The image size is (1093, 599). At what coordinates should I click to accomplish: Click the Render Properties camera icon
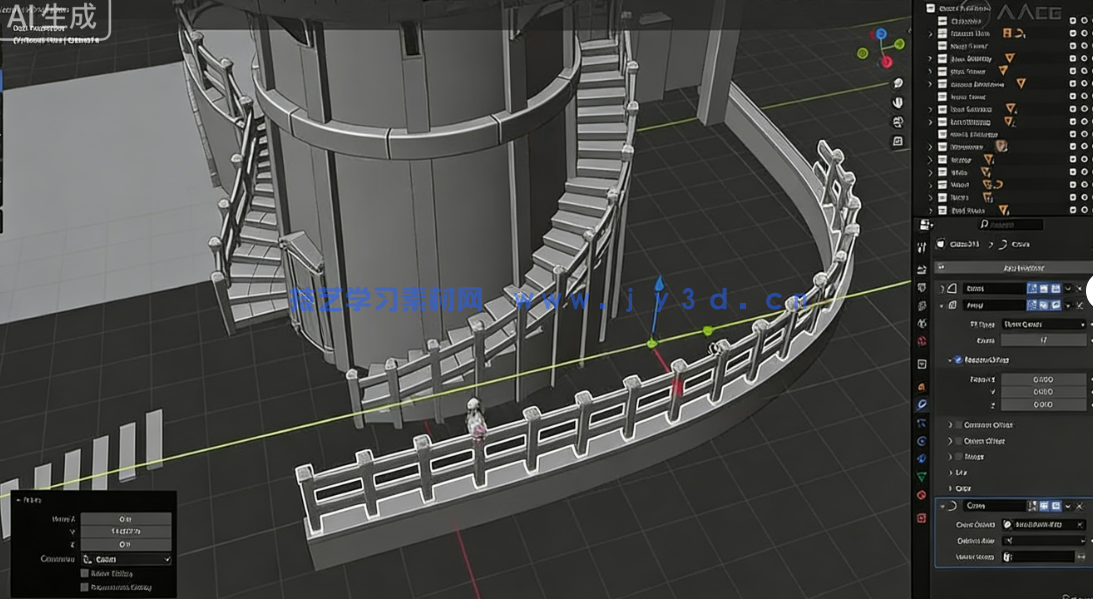tap(922, 287)
